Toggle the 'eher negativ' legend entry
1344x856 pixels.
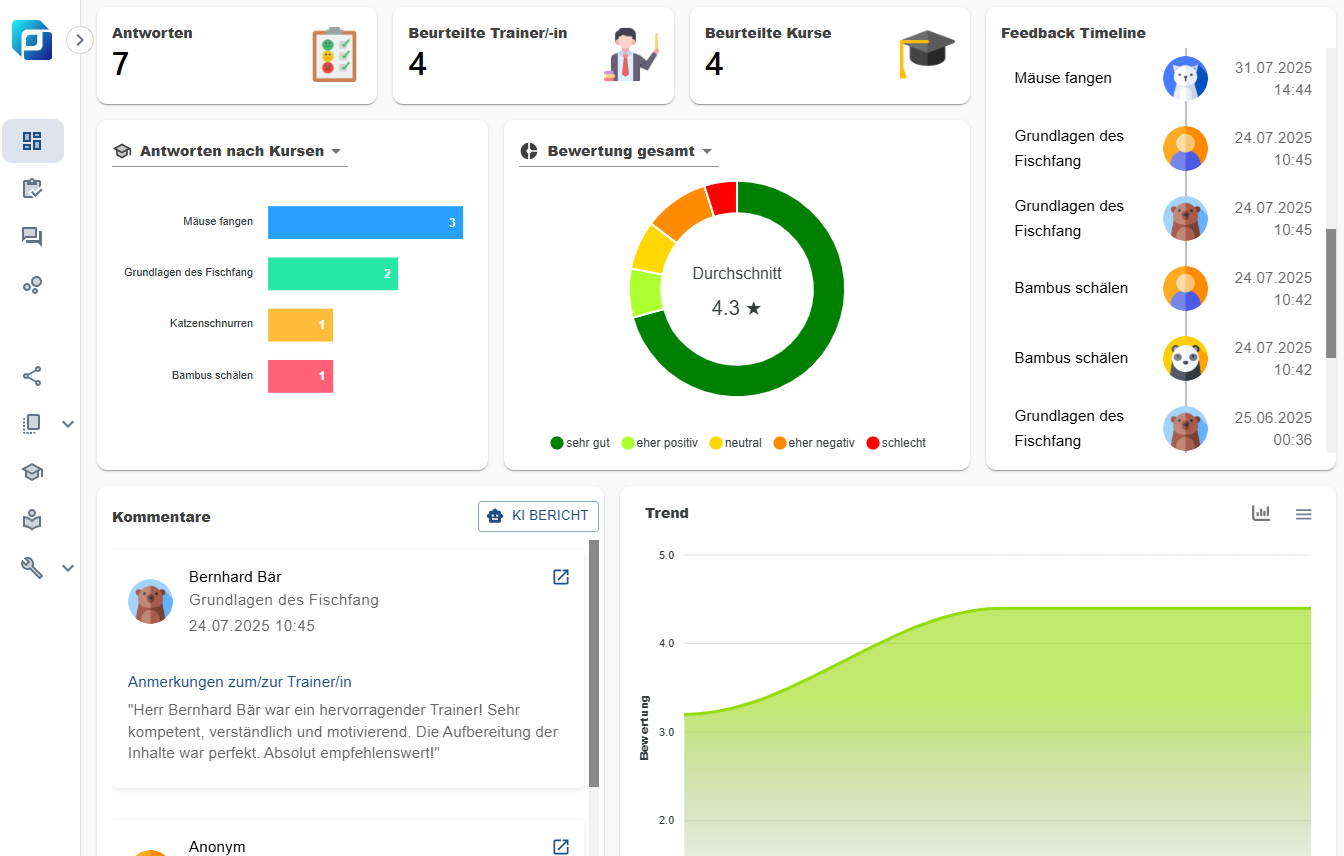tap(813, 443)
